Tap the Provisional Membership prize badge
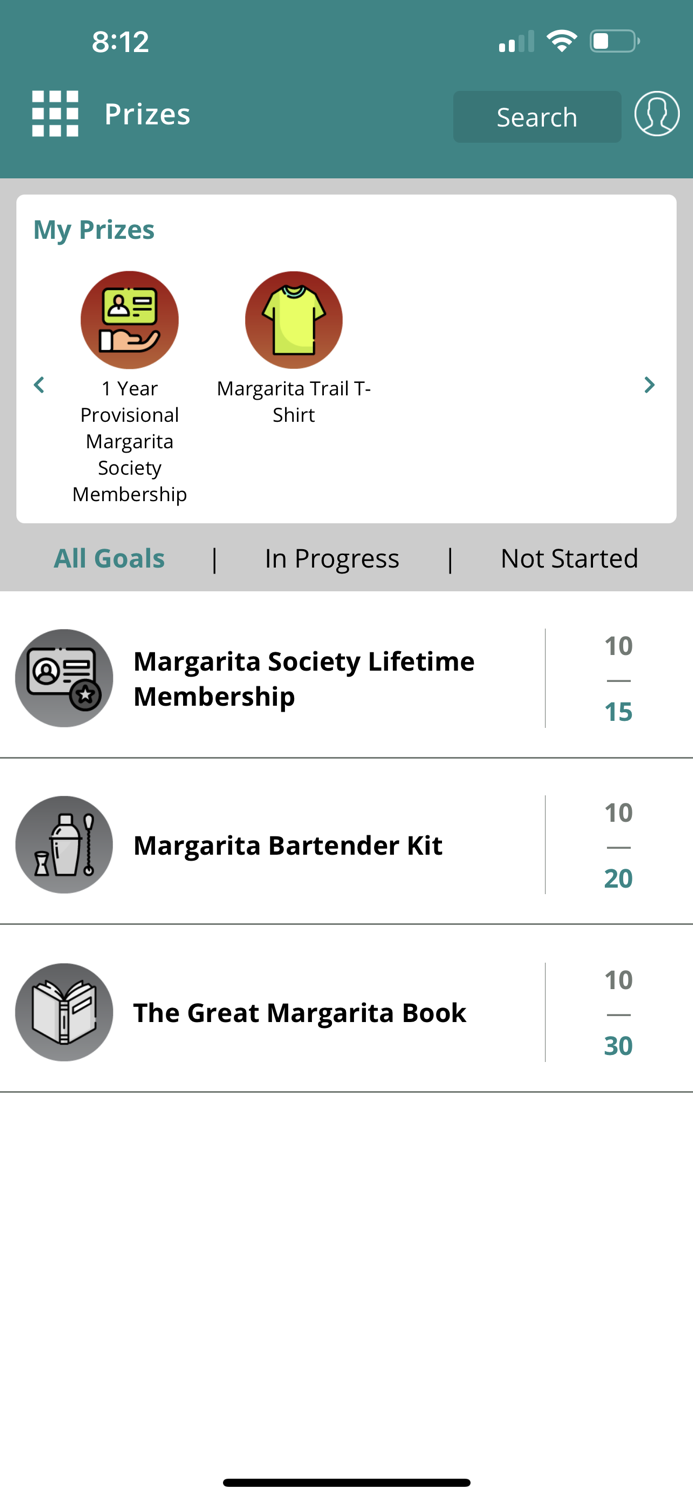Image resolution: width=693 pixels, height=1500 pixels. click(x=130, y=320)
